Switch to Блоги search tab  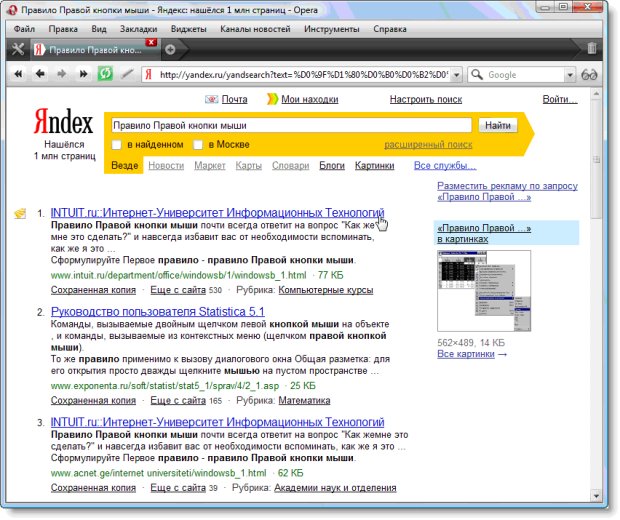pos(332,166)
